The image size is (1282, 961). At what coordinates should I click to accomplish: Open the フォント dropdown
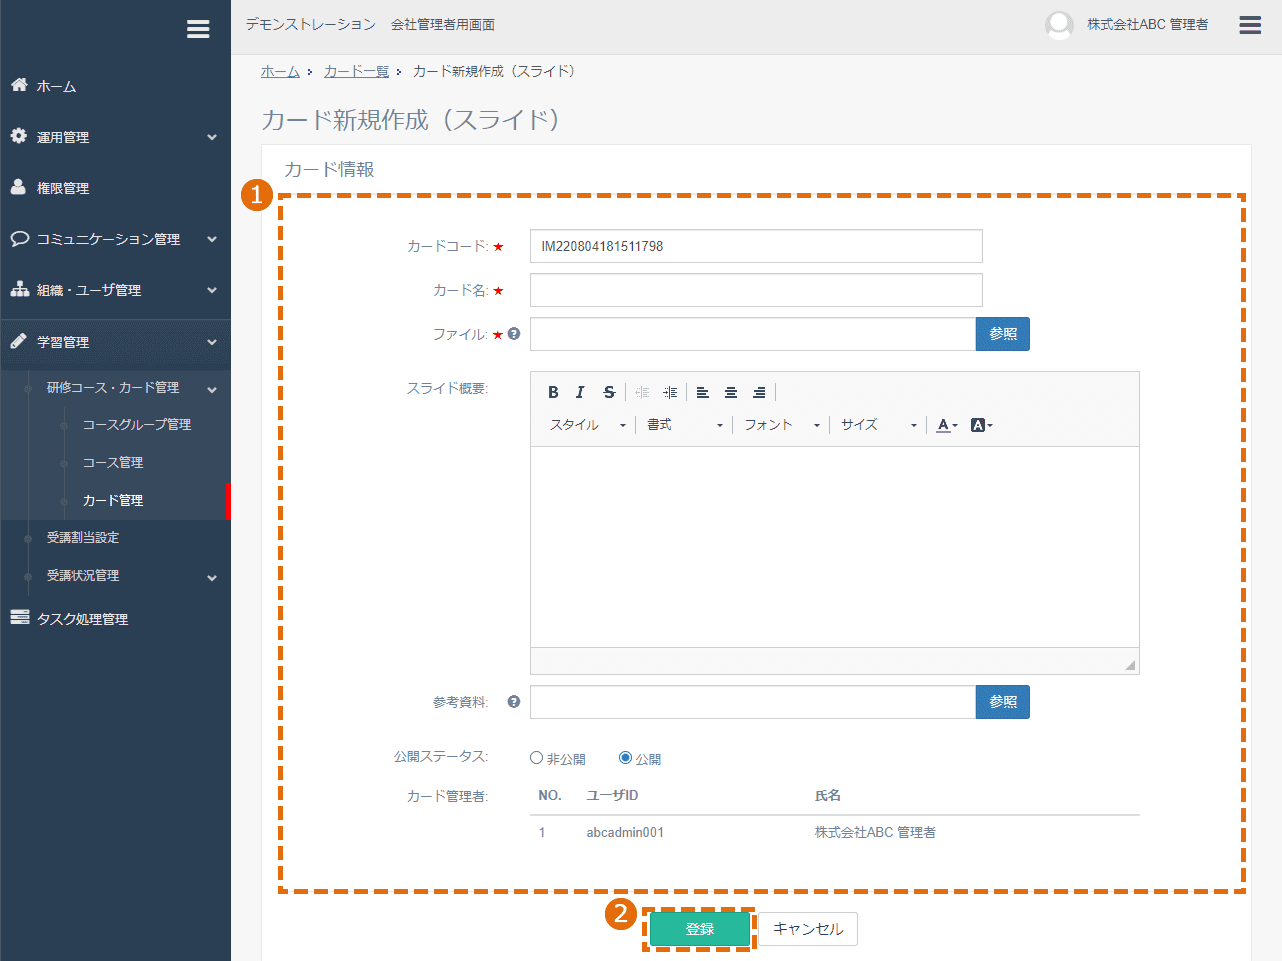click(782, 425)
